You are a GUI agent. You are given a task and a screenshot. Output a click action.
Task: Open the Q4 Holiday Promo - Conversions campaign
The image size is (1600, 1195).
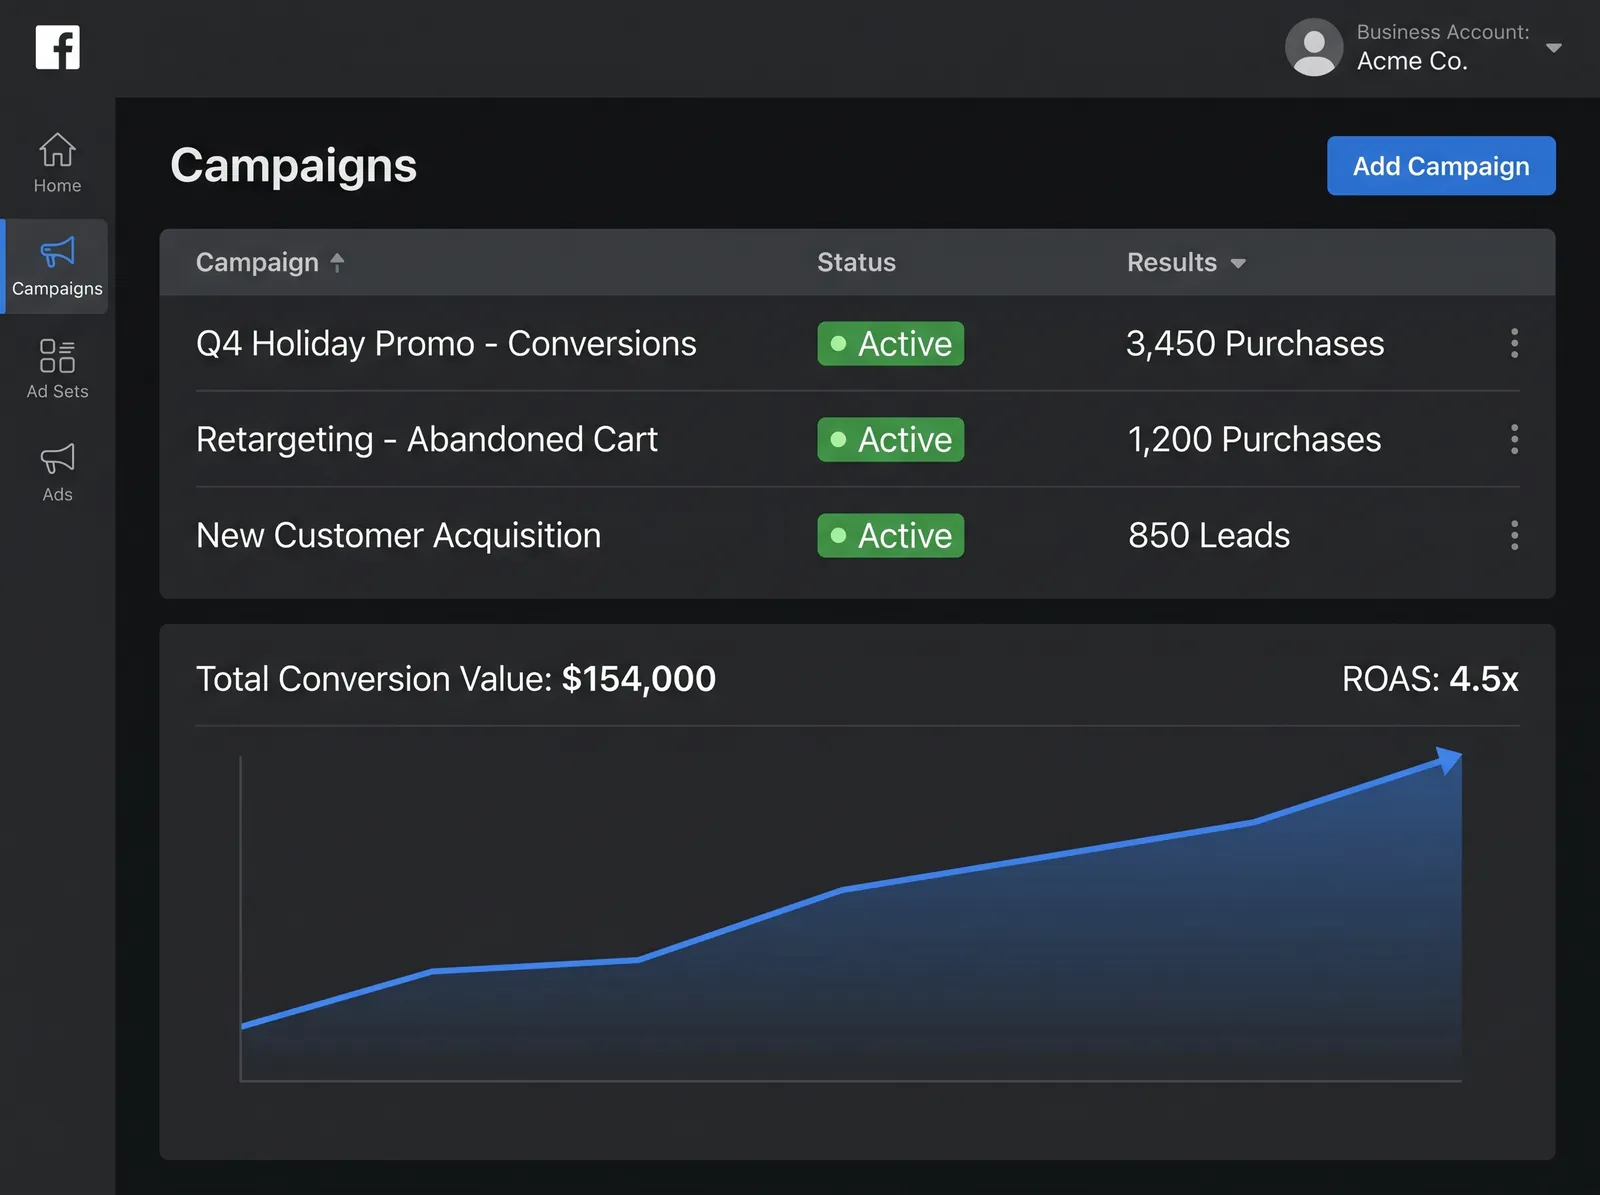pyautogui.click(x=446, y=343)
